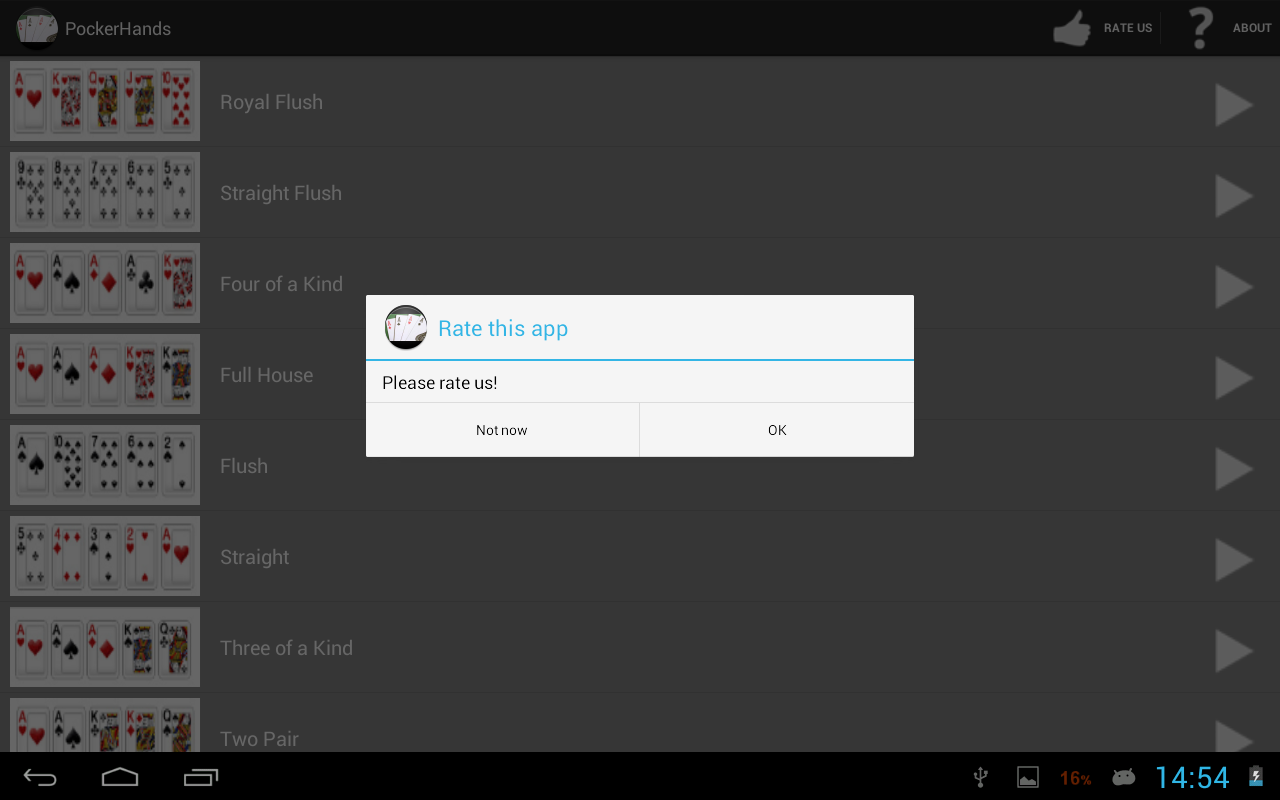The width and height of the screenshot is (1280, 800).
Task: Tap the Rate this app dialog icon
Action: [x=406, y=327]
